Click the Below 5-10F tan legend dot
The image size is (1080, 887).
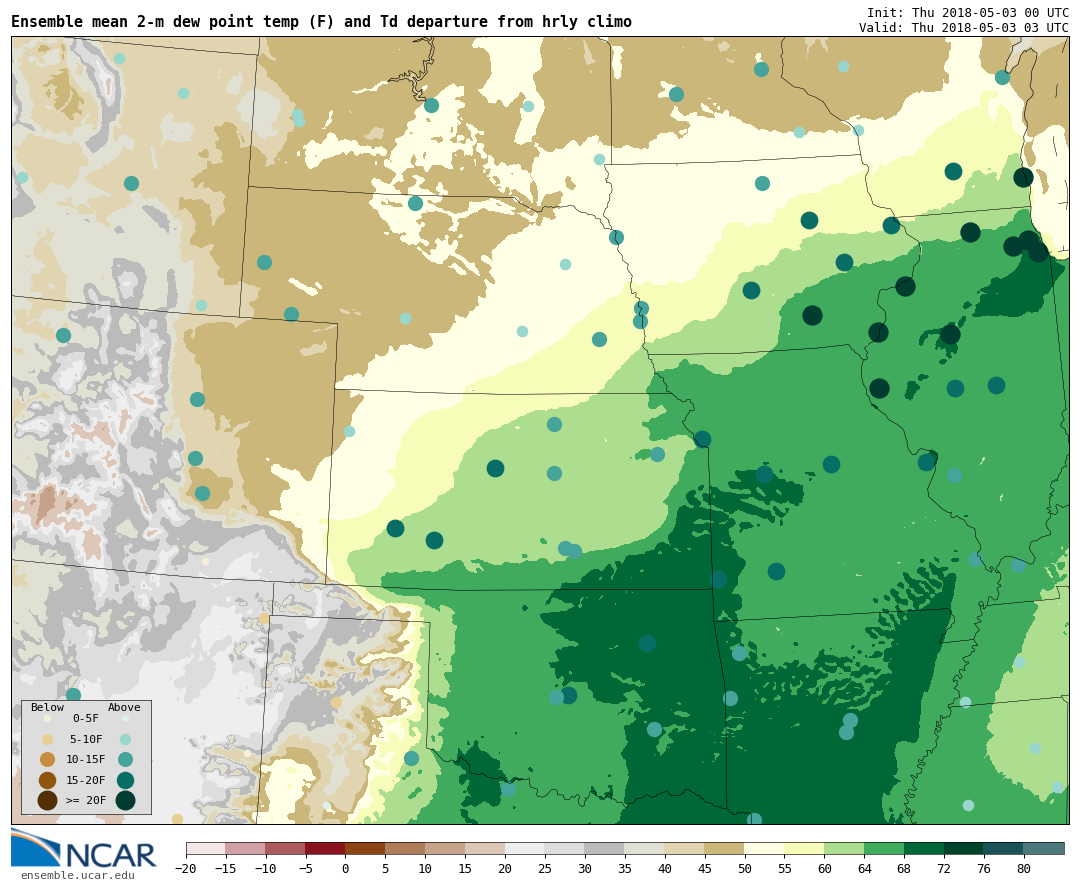pyautogui.click(x=48, y=739)
